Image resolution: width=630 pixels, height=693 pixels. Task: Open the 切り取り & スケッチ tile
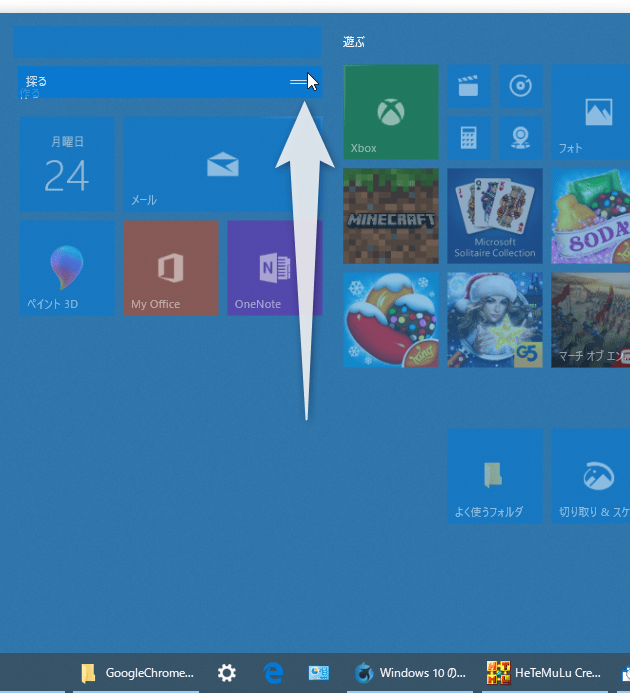click(x=591, y=476)
